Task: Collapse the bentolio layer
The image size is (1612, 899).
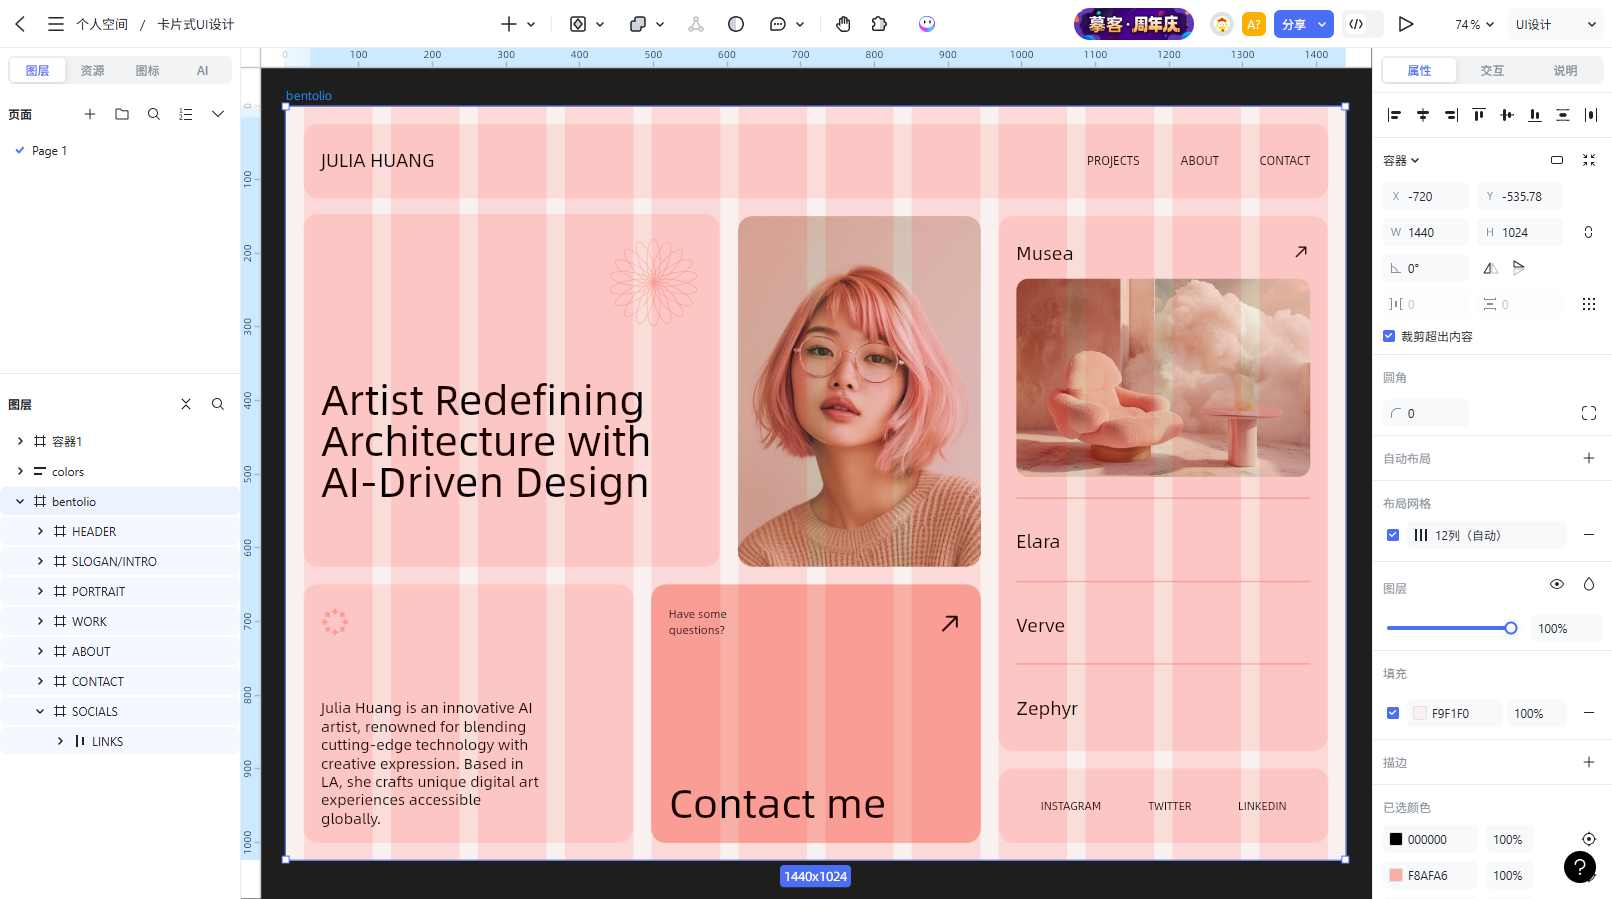Action: tap(20, 501)
